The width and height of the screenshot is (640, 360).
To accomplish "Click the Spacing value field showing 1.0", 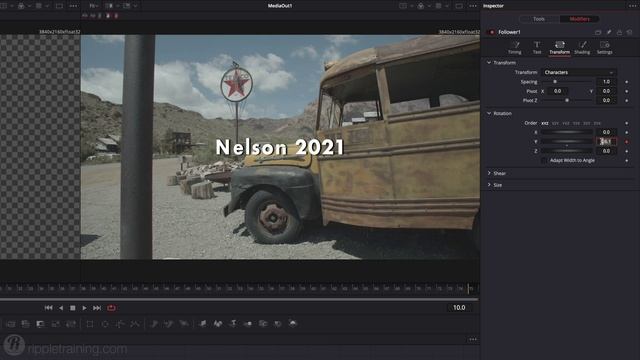I will click(606, 82).
